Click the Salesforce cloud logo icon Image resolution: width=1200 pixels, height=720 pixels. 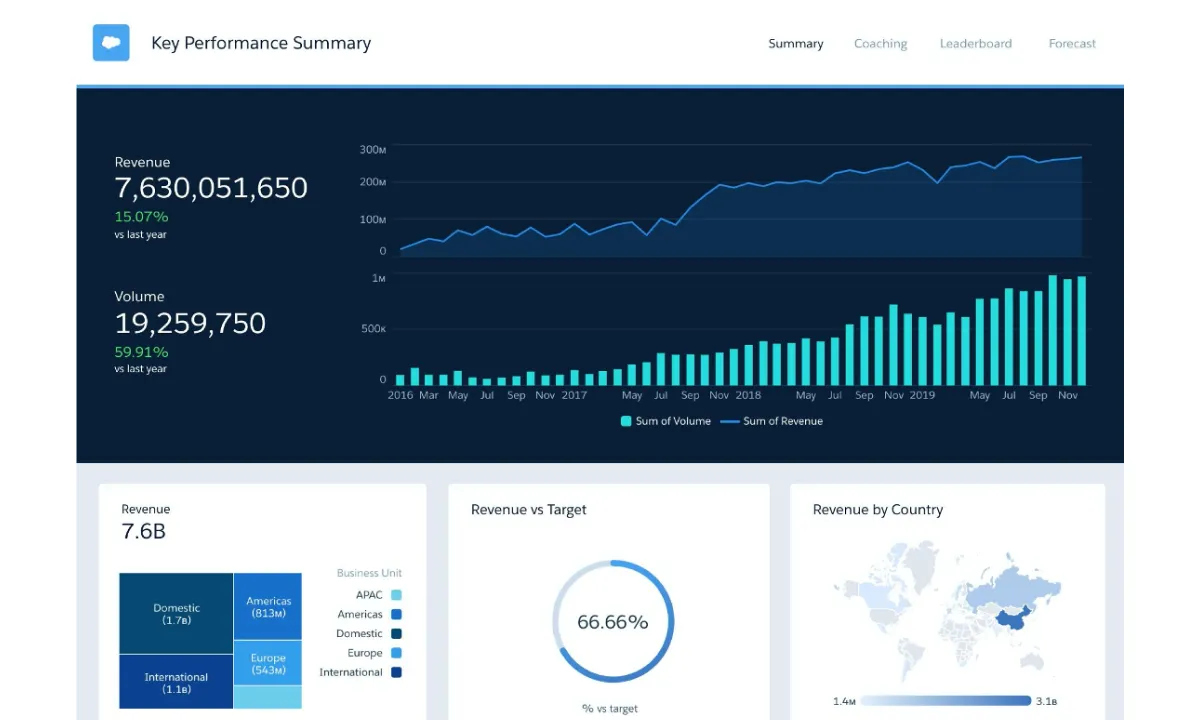111,43
